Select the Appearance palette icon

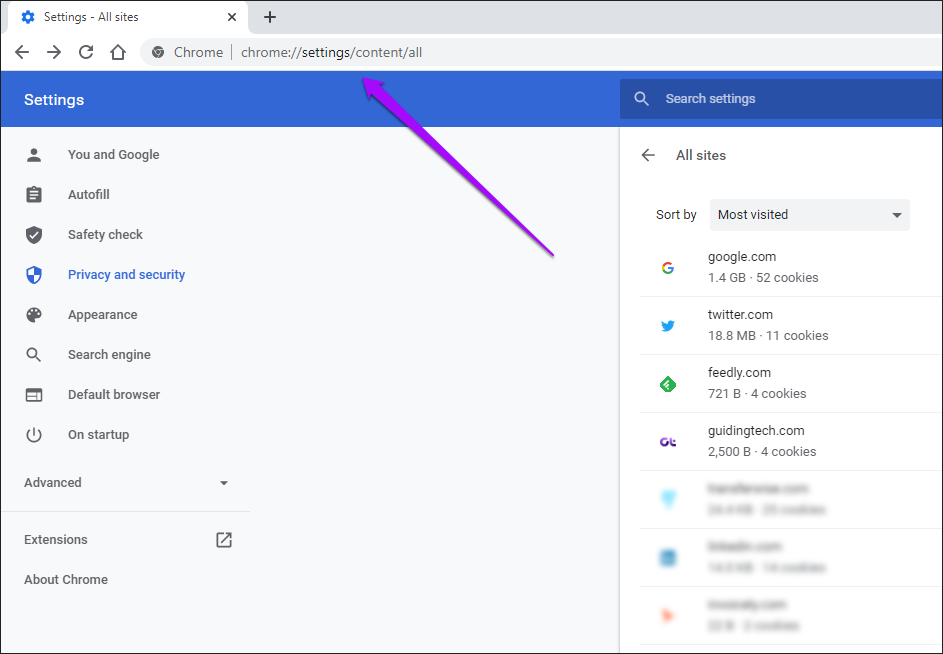point(35,314)
